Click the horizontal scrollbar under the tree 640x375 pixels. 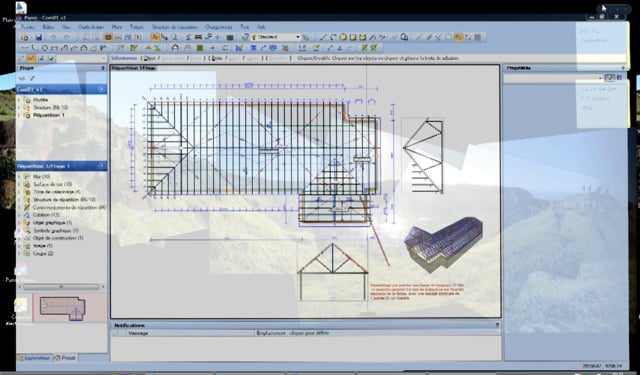coord(61,287)
